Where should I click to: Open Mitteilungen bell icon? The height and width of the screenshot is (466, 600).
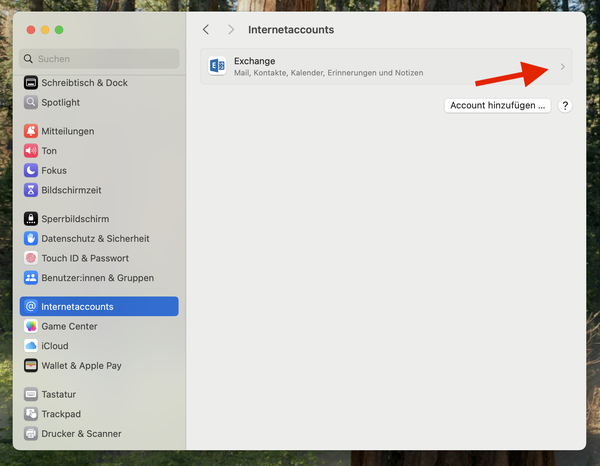click(31, 131)
